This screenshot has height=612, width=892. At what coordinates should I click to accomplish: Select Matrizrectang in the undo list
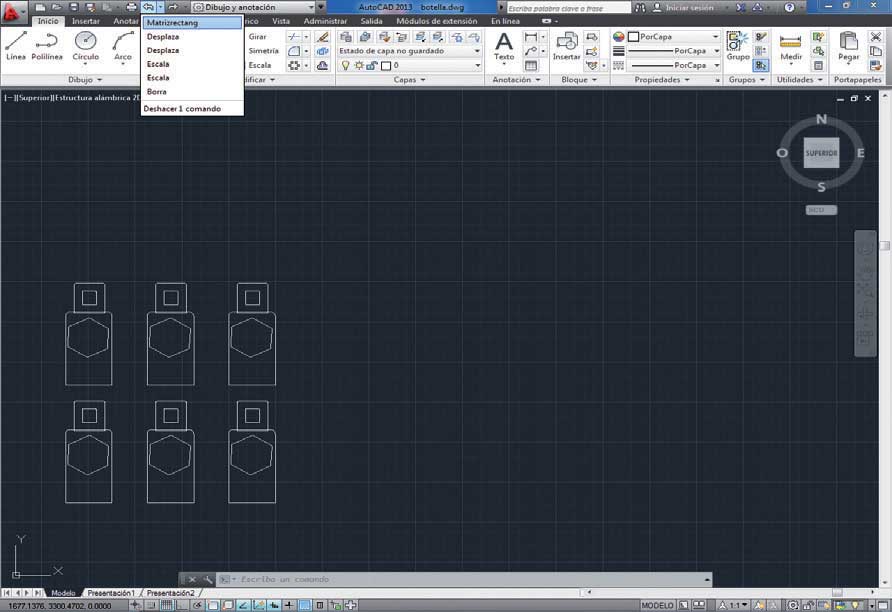point(192,23)
